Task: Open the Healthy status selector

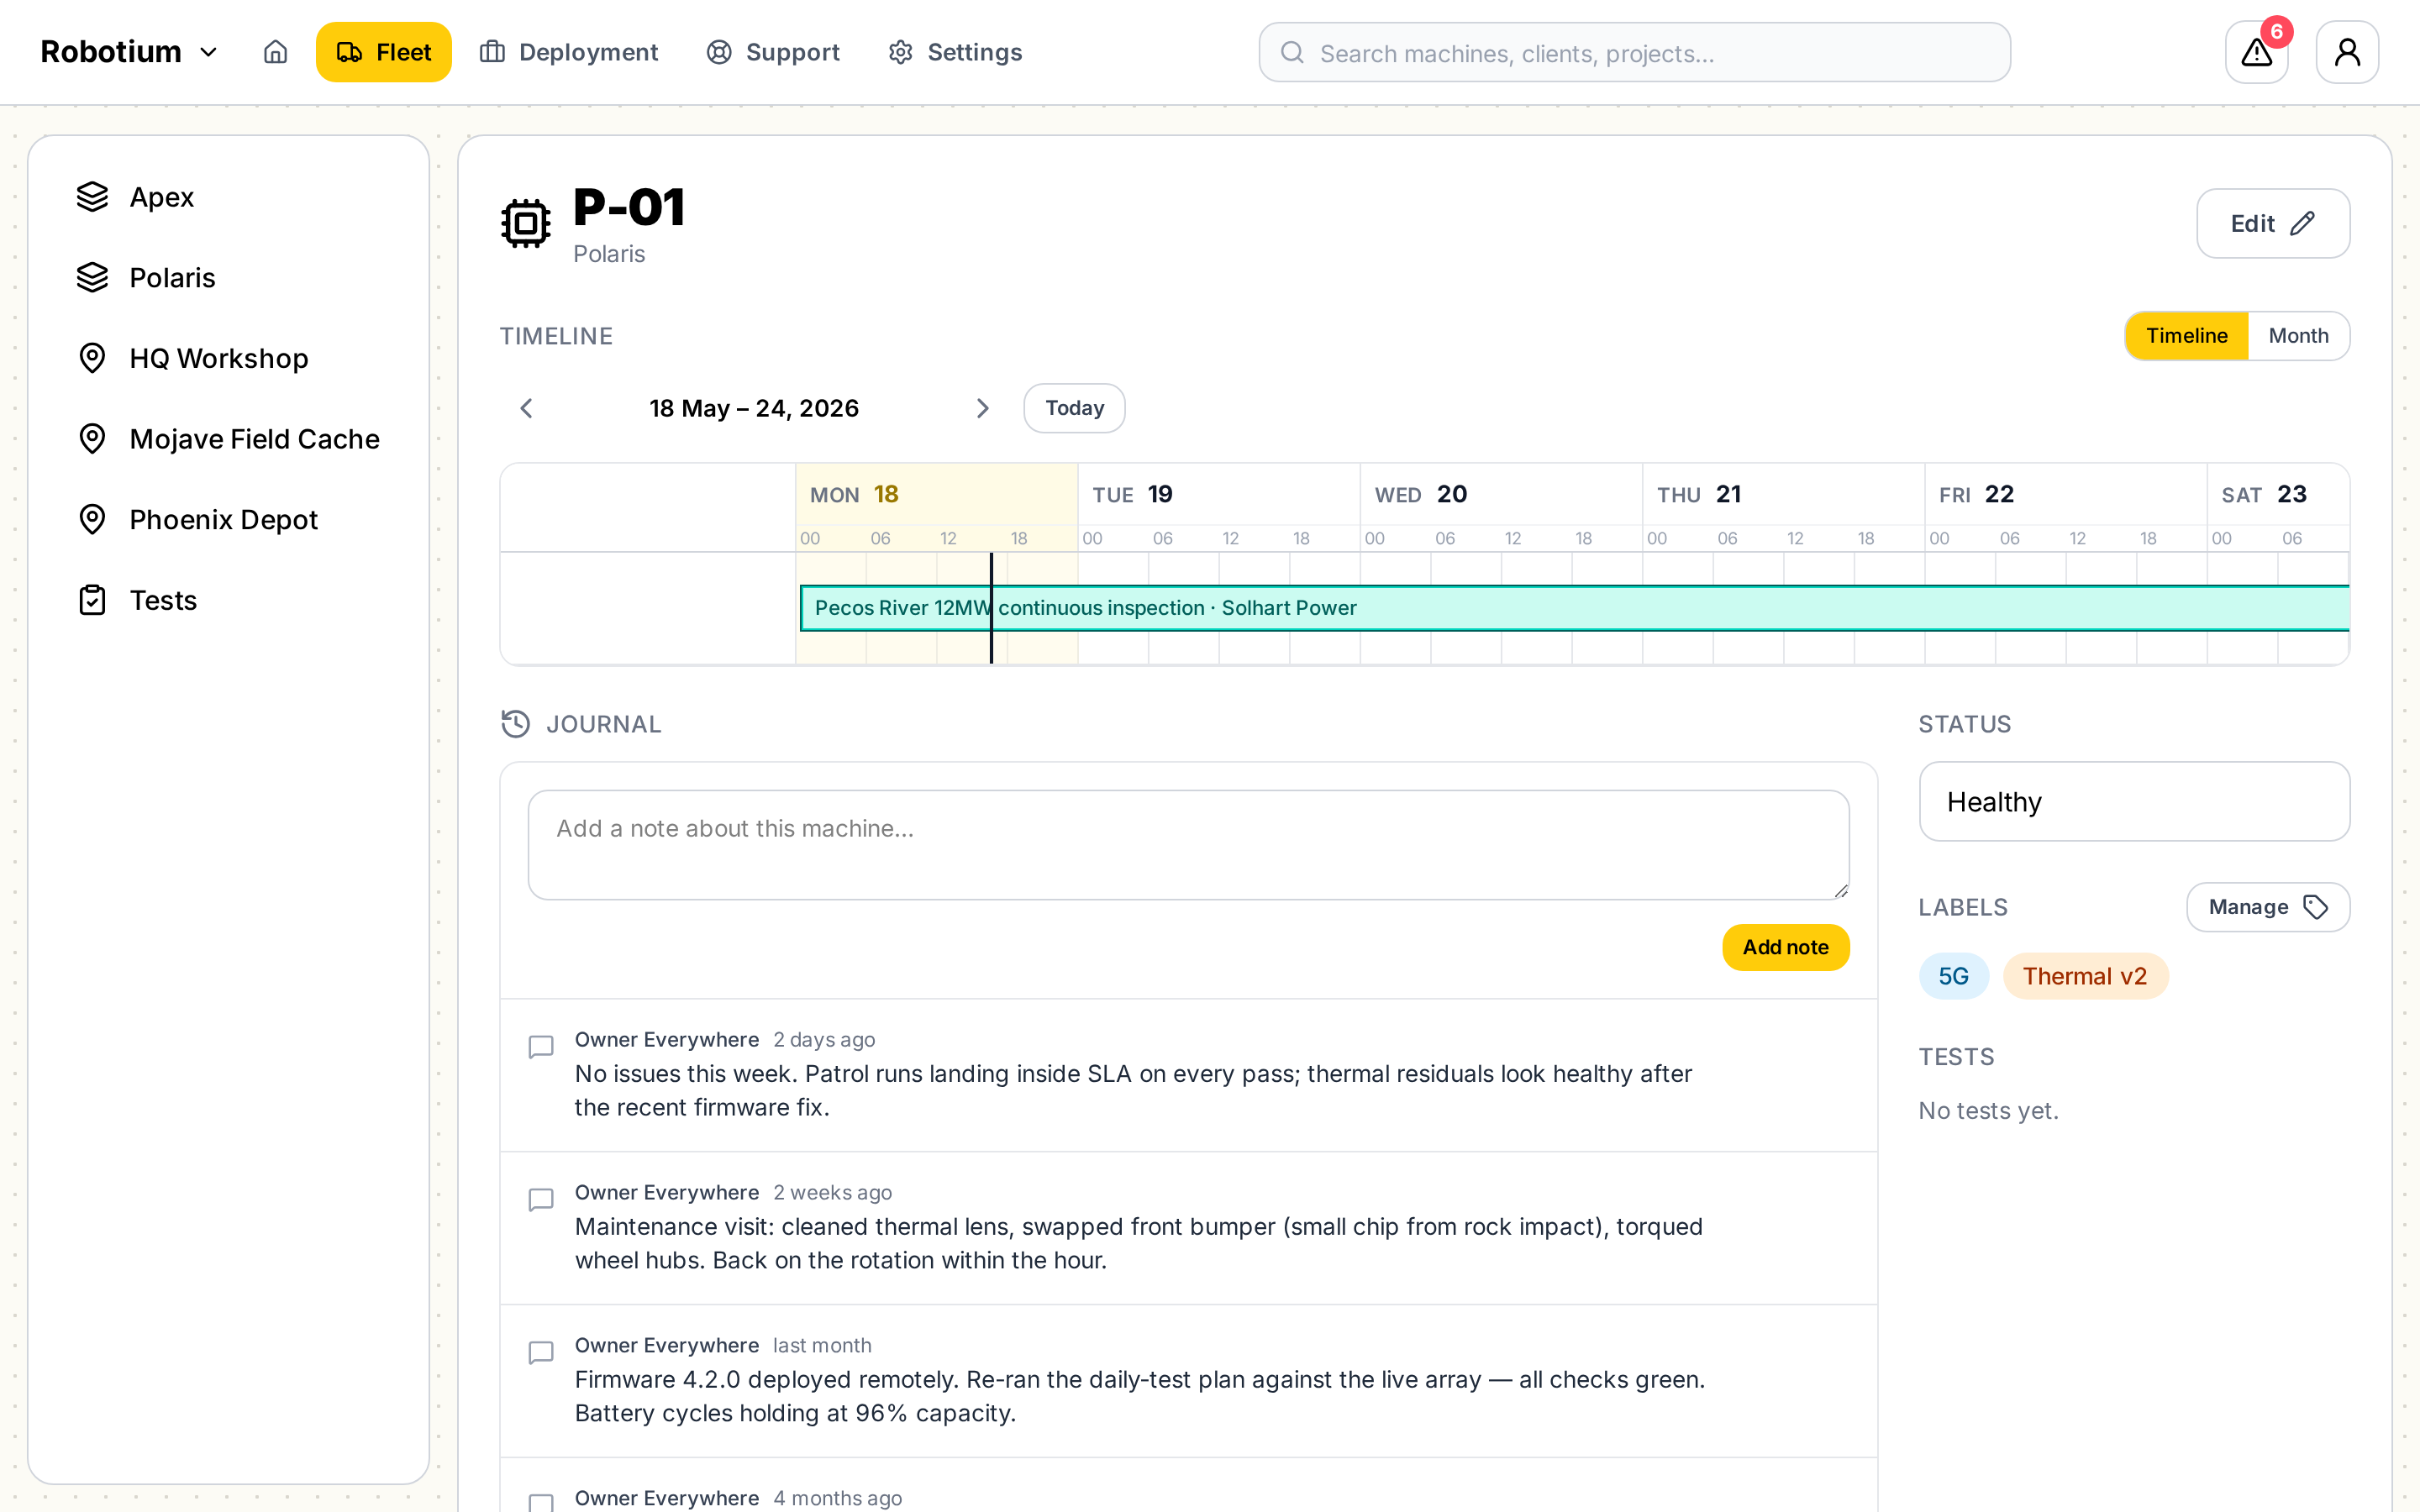Action: coord(2134,801)
